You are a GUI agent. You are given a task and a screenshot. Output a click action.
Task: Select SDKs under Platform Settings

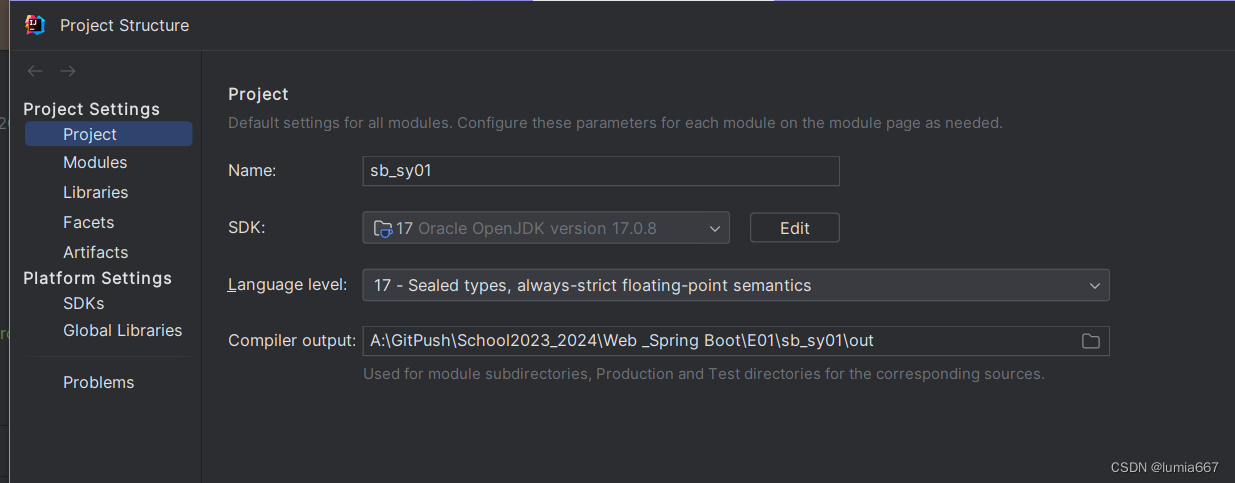click(83, 303)
